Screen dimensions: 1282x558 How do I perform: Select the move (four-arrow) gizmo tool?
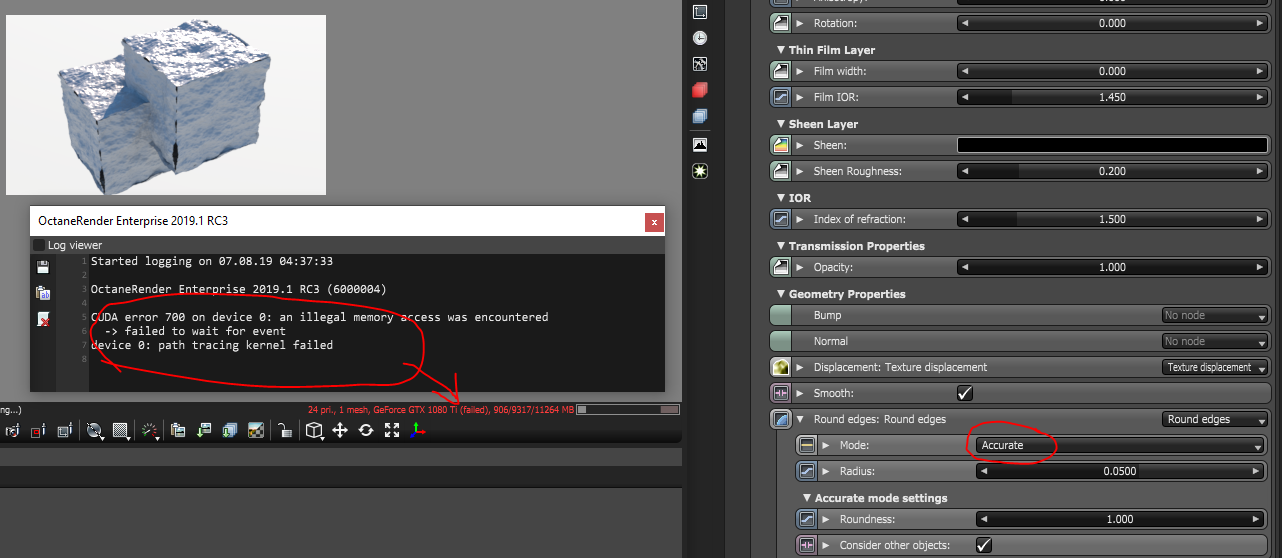click(x=340, y=430)
